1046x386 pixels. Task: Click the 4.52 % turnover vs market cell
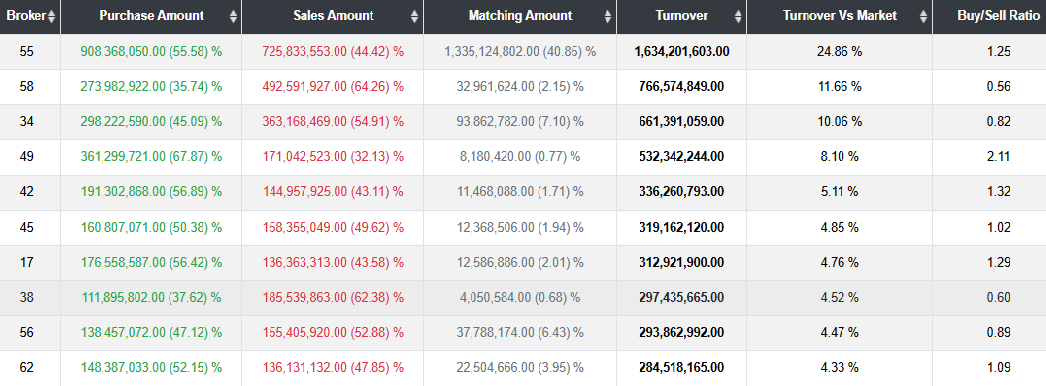pyautogui.click(x=839, y=298)
